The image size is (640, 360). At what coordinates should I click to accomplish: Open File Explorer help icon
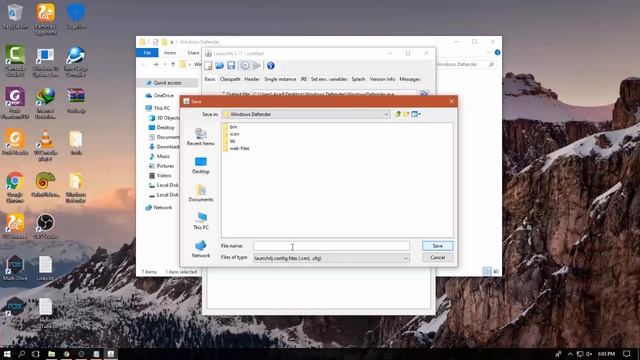(x=497, y=53)
